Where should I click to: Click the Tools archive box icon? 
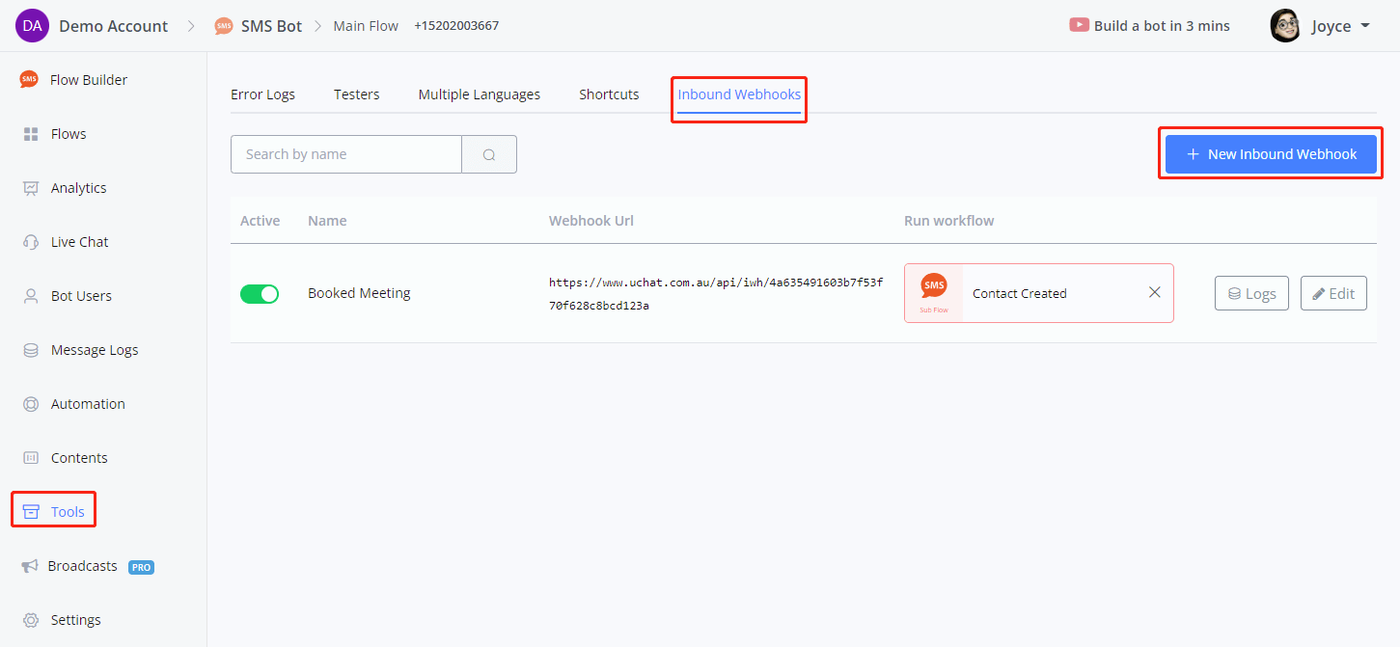click(31, 512)
